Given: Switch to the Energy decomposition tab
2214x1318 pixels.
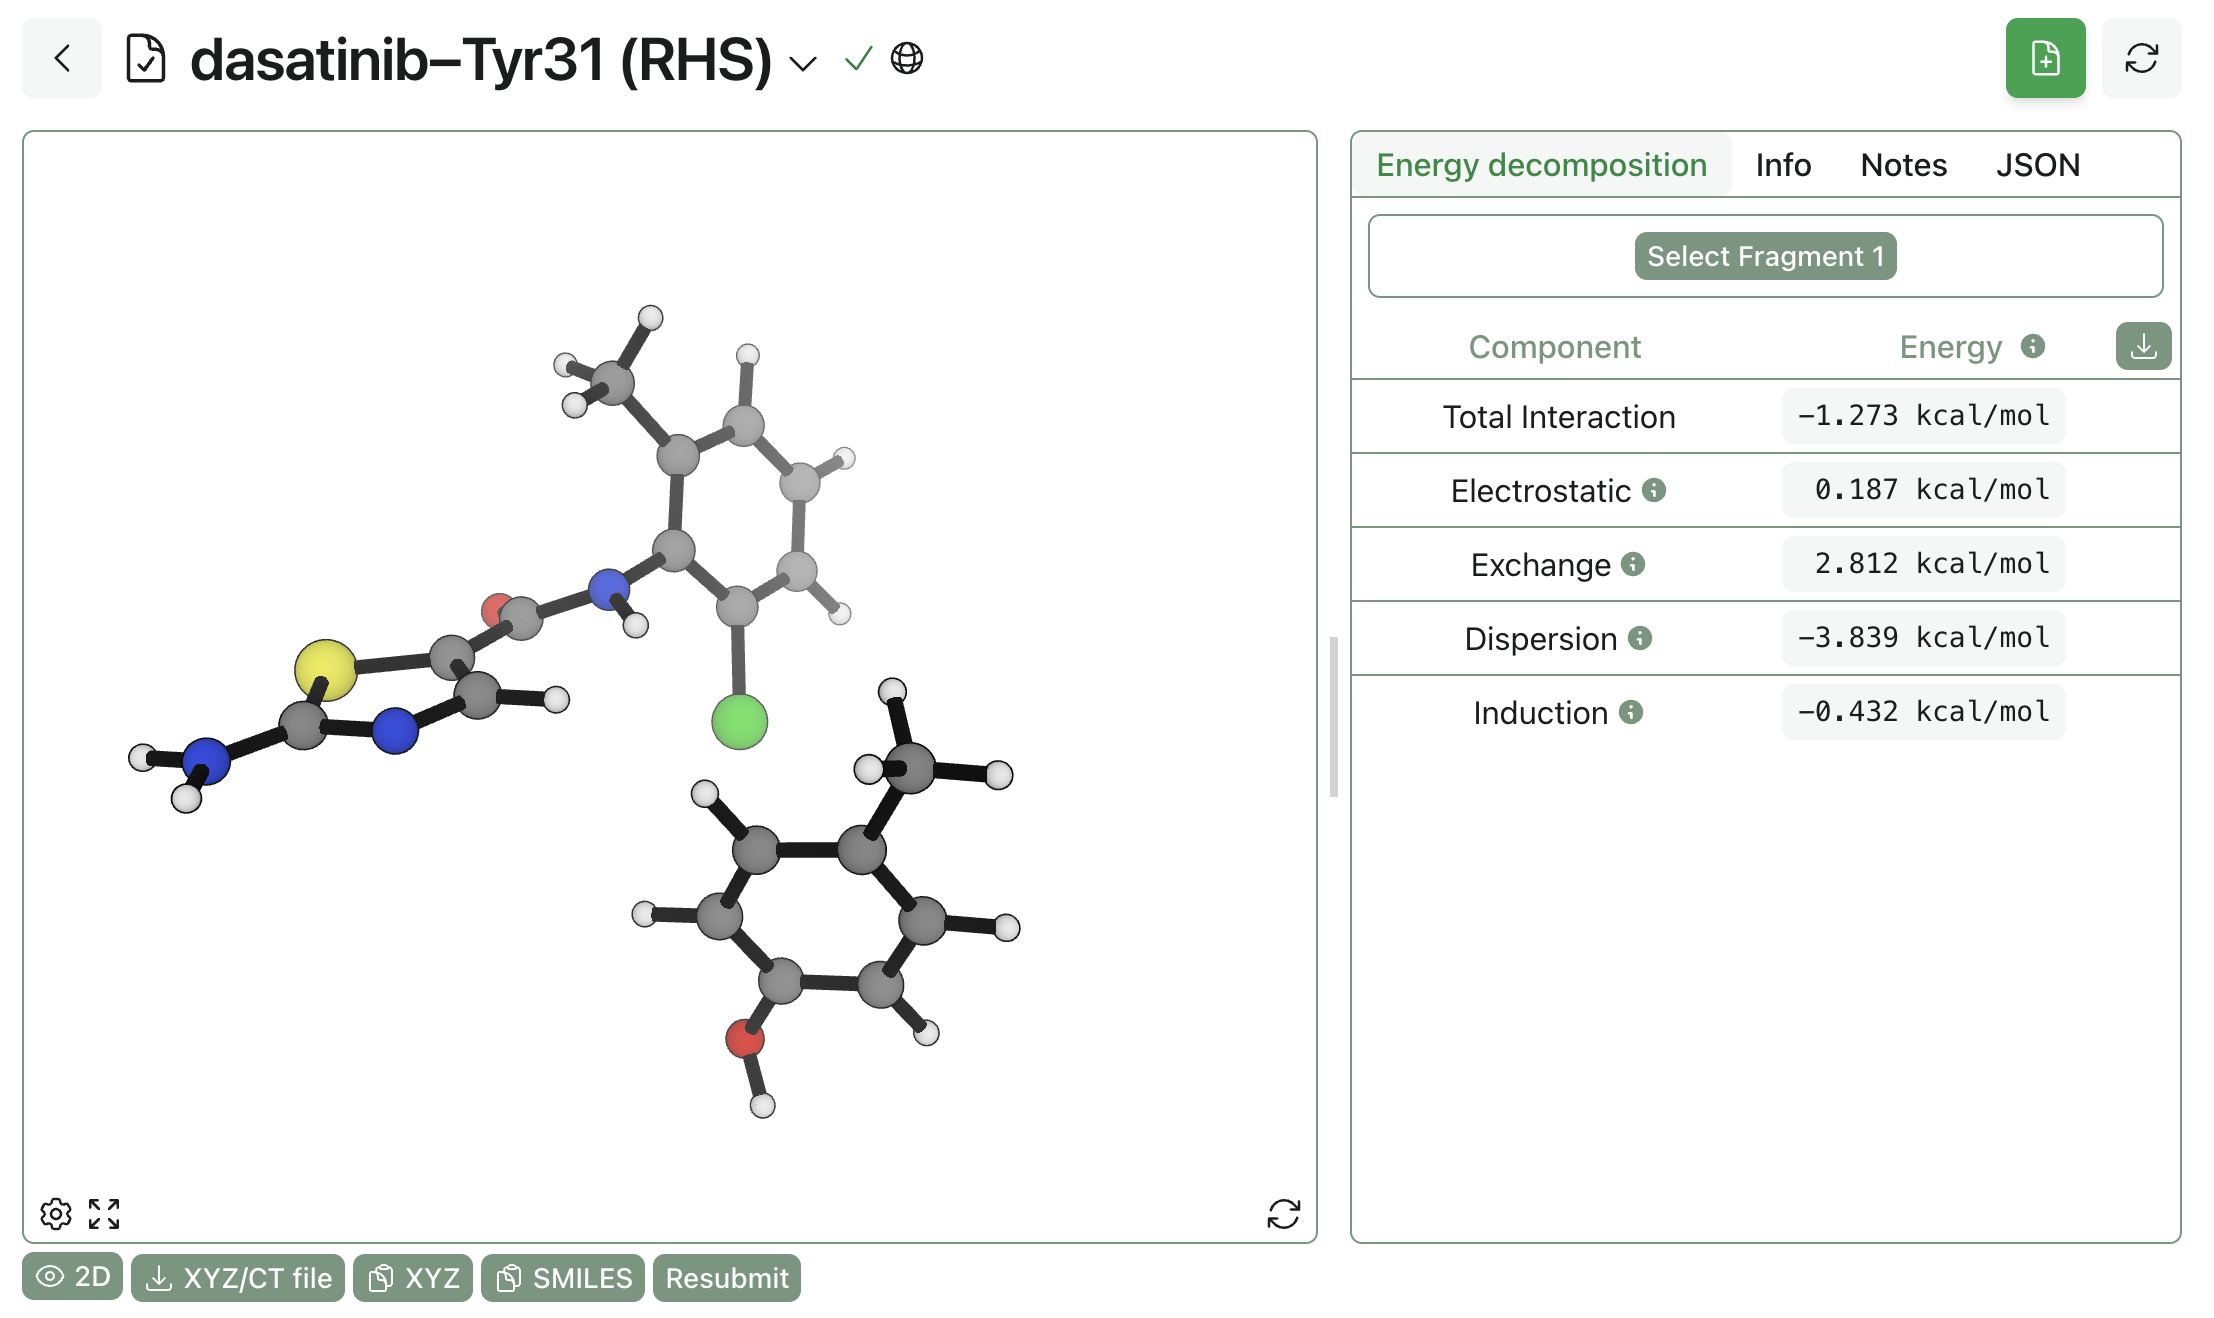Looking at the screenshot, I should click(1541, 165).
